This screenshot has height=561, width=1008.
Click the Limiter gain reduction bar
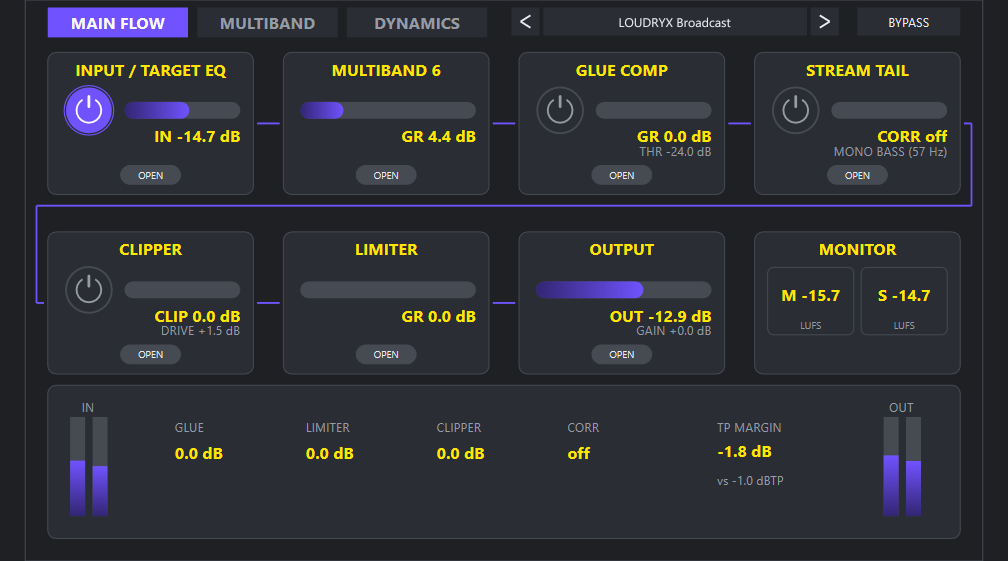388,290
